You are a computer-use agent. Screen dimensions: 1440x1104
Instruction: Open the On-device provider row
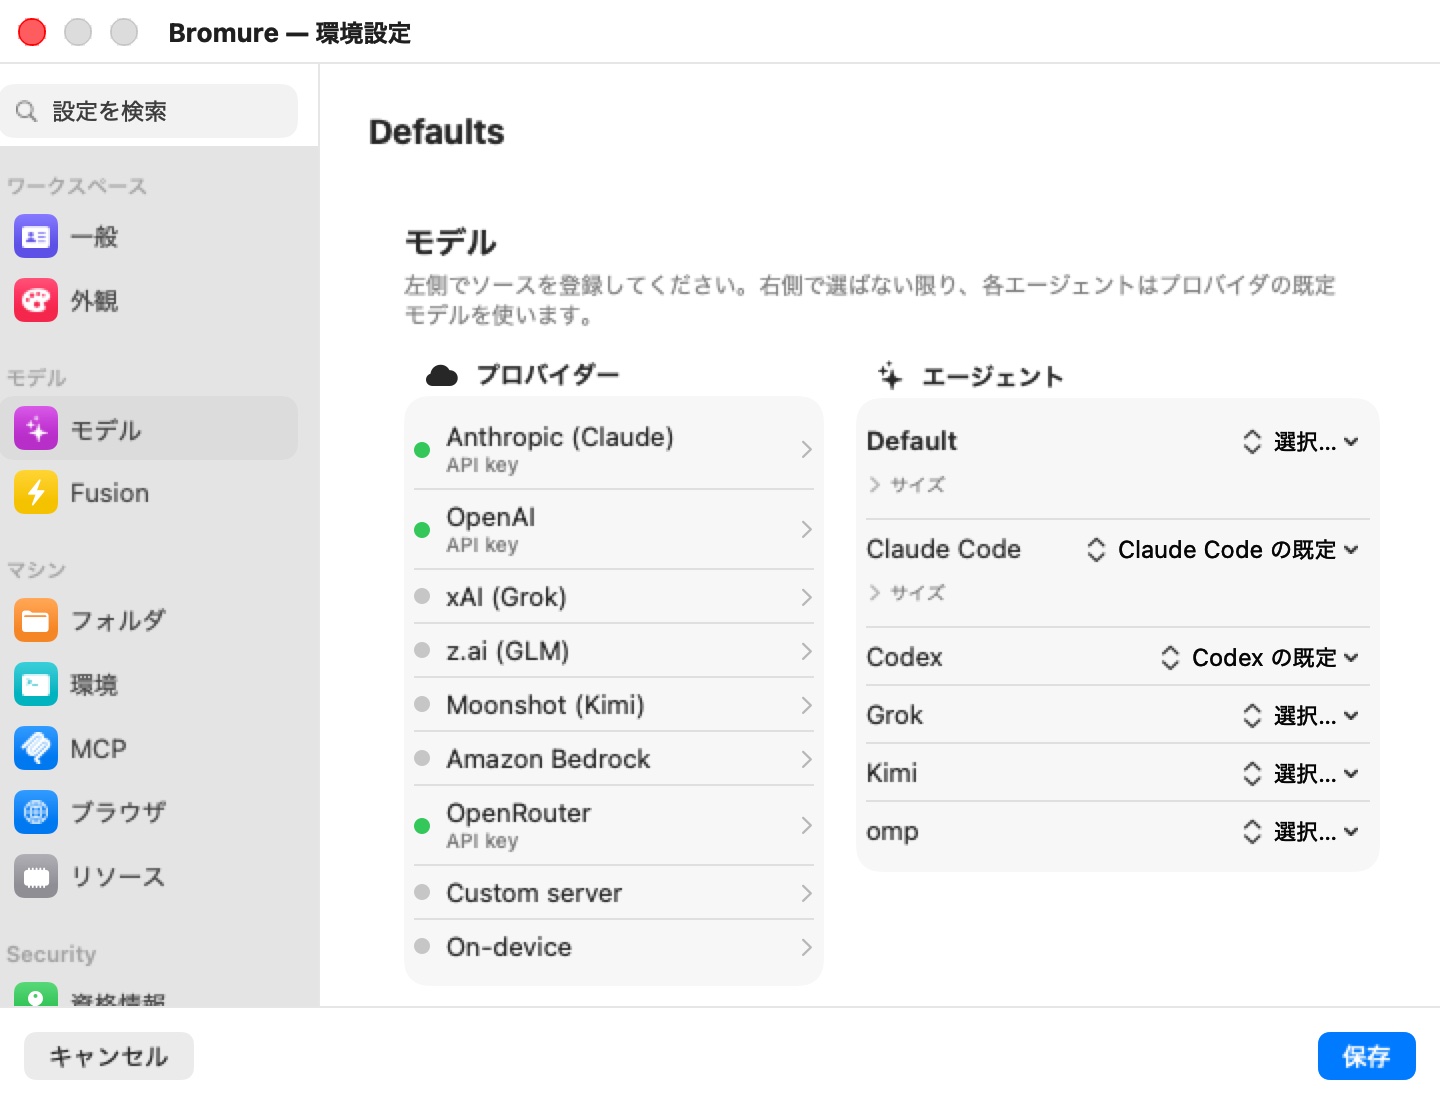point(614,947)
